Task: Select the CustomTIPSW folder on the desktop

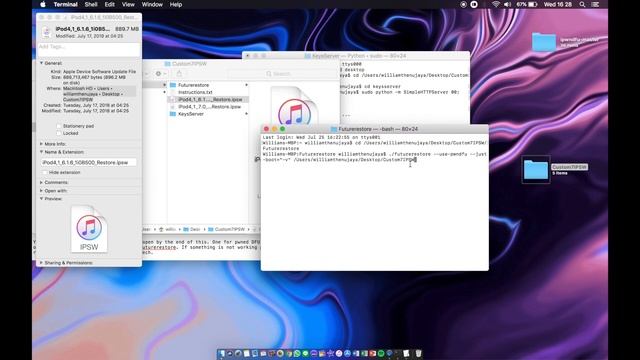Action: point(536,169)
